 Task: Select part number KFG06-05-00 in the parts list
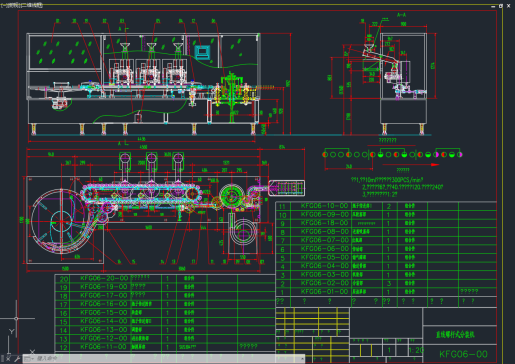point(324,257)
